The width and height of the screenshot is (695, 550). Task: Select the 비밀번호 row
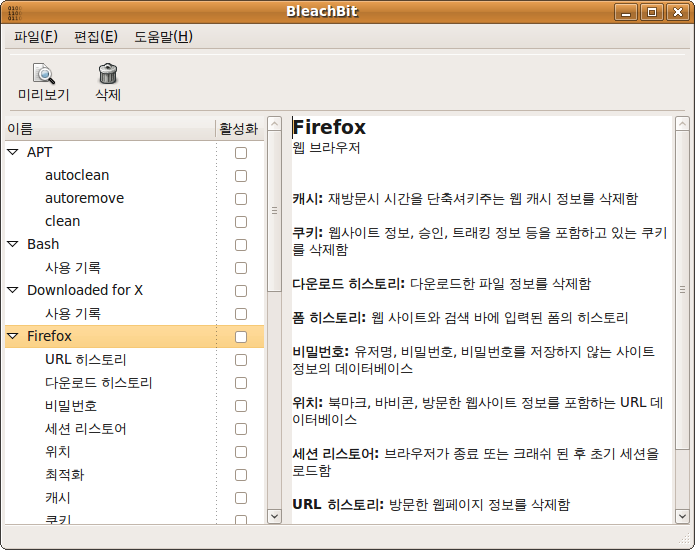click(x=134, y=406)
